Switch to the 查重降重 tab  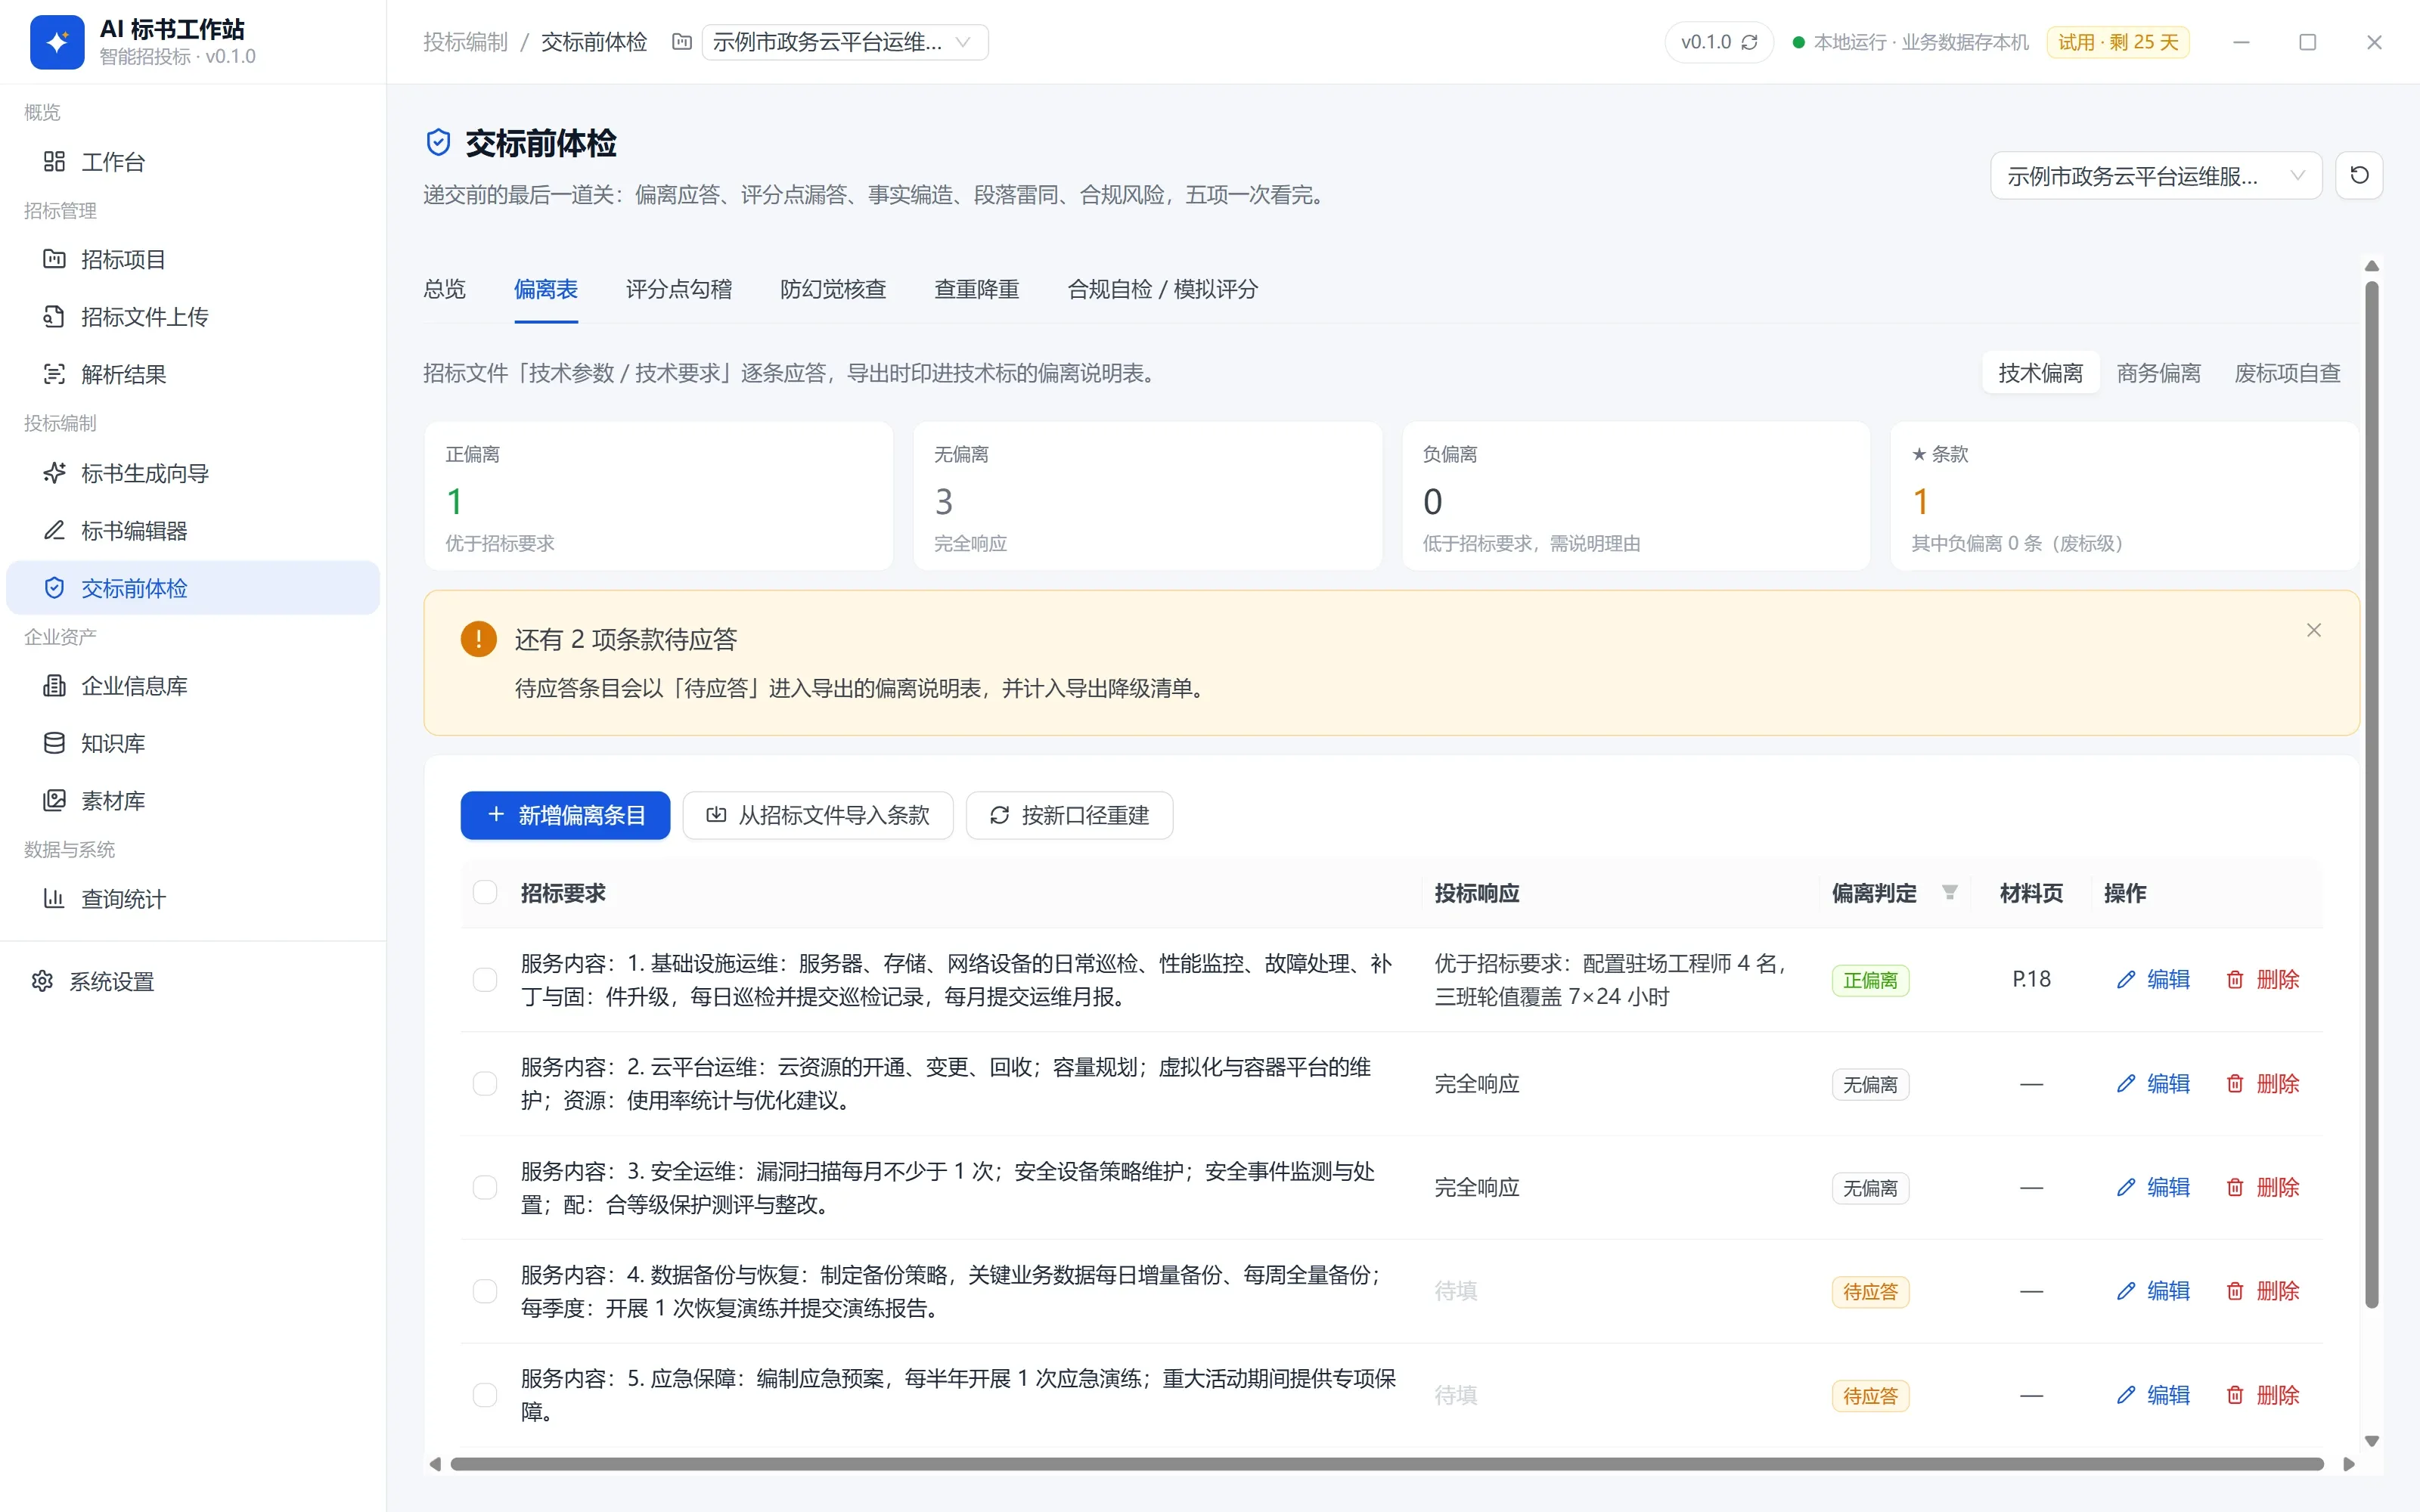point(977,290)
